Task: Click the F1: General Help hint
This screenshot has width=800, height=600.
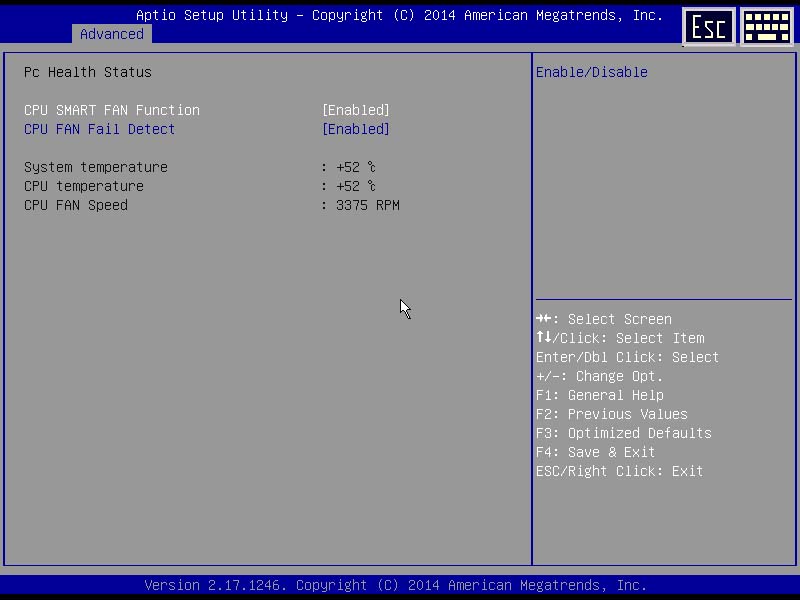Action: pos(600,395)
